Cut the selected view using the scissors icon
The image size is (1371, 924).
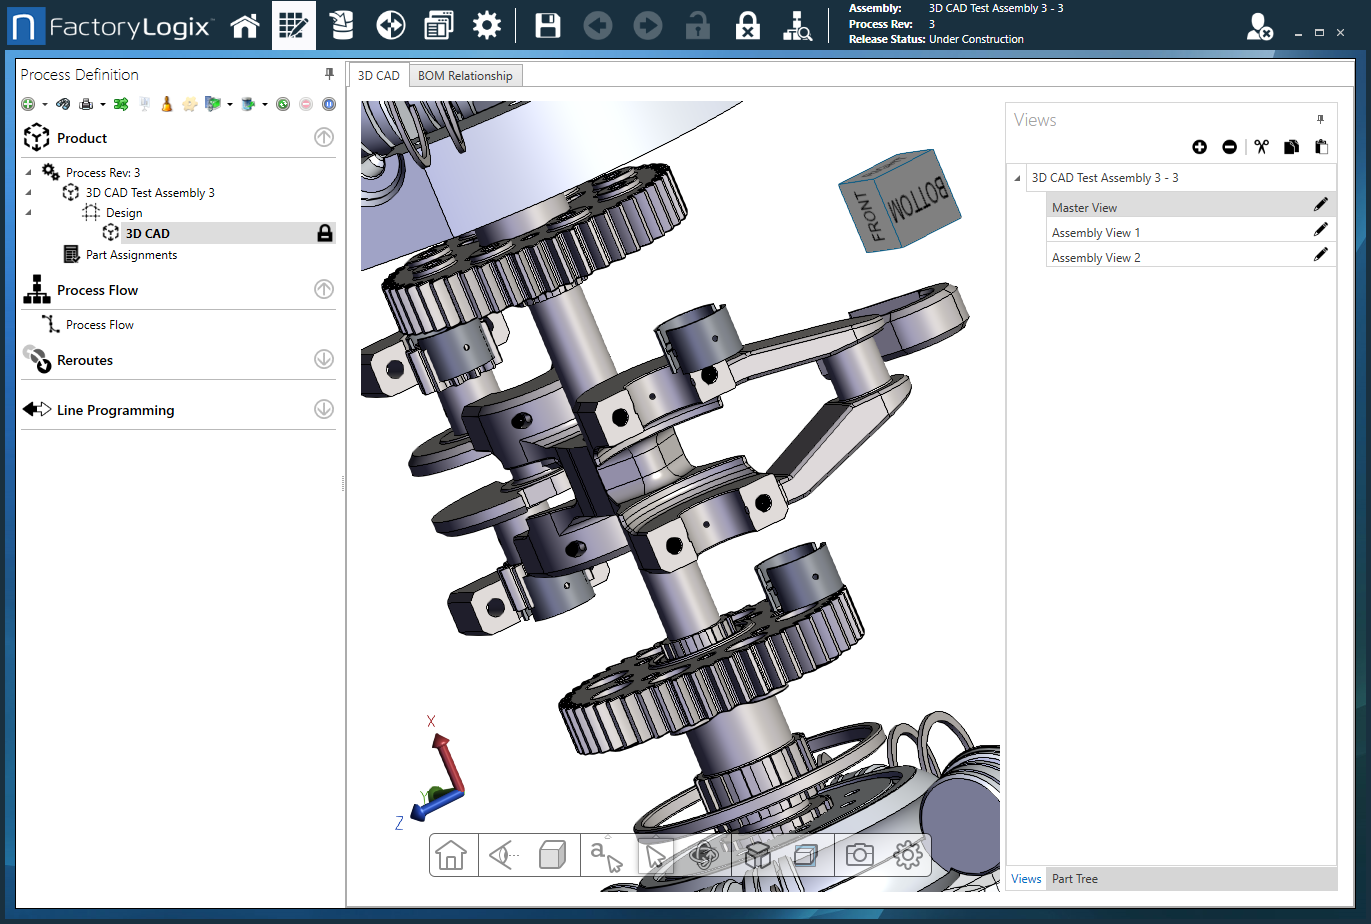1261,146
